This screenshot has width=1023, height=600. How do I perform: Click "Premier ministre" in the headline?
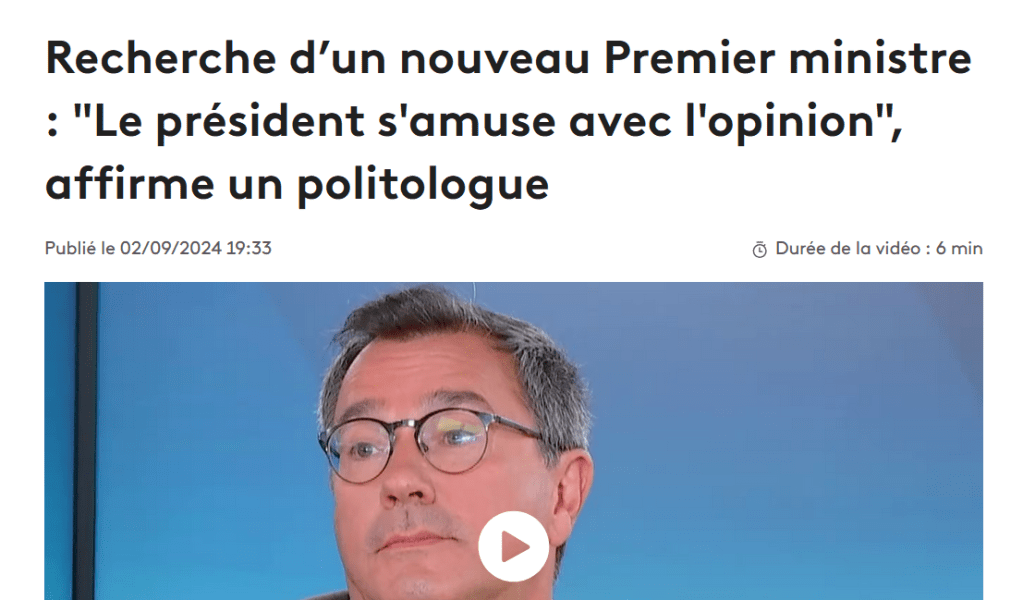pyautogui.click(x=788, y=58)
